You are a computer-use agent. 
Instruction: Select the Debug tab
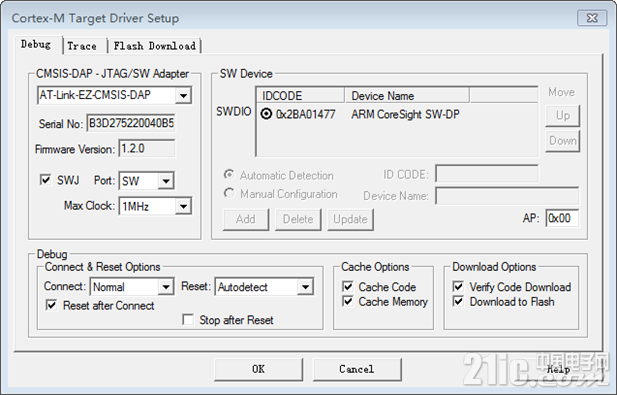pos(36,44)
